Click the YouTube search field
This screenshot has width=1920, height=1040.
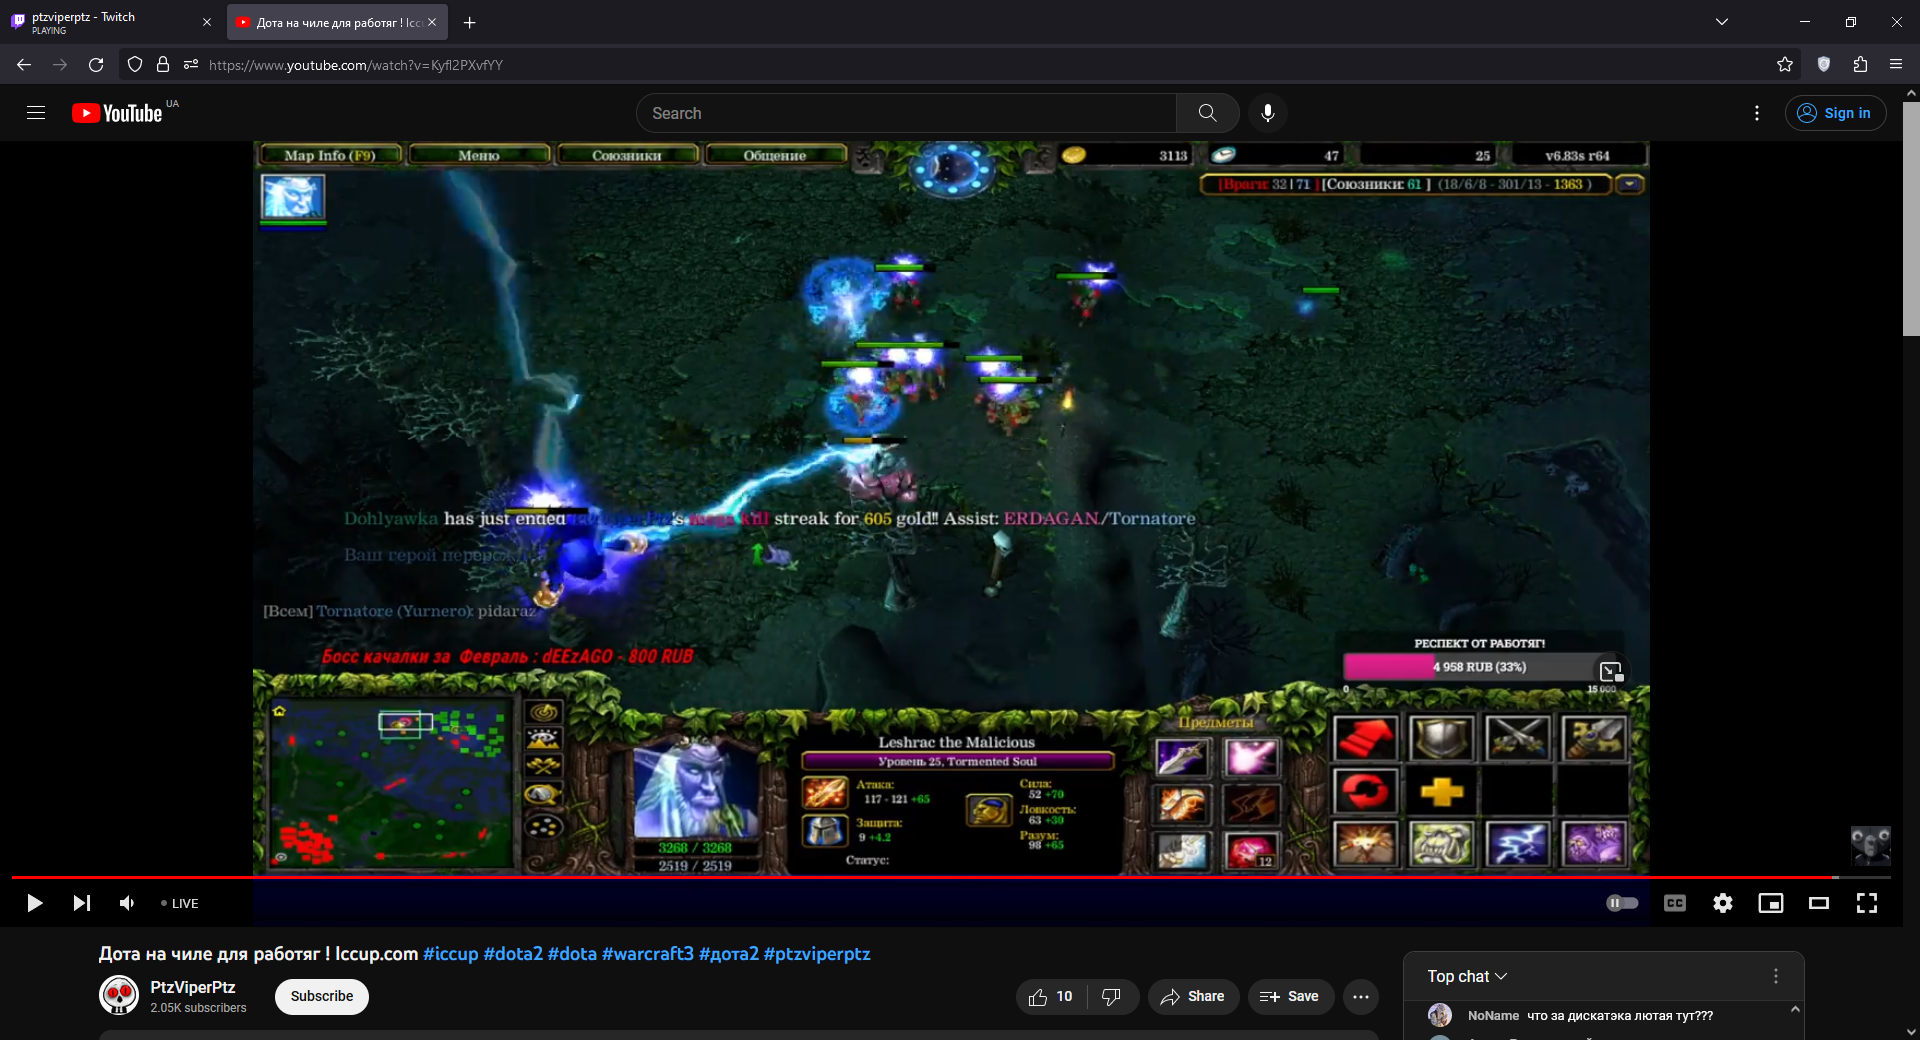tap(906, 113)
